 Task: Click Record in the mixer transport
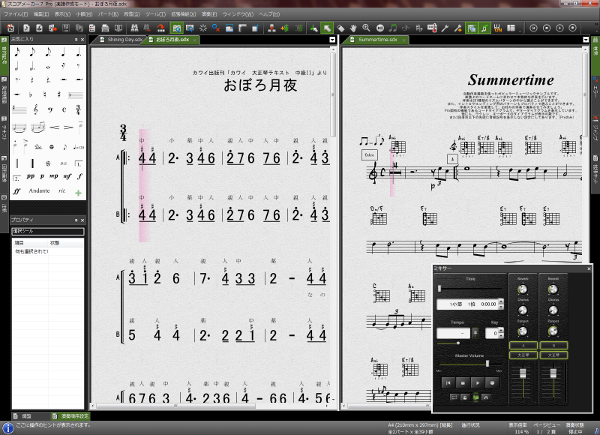point(492,383)
